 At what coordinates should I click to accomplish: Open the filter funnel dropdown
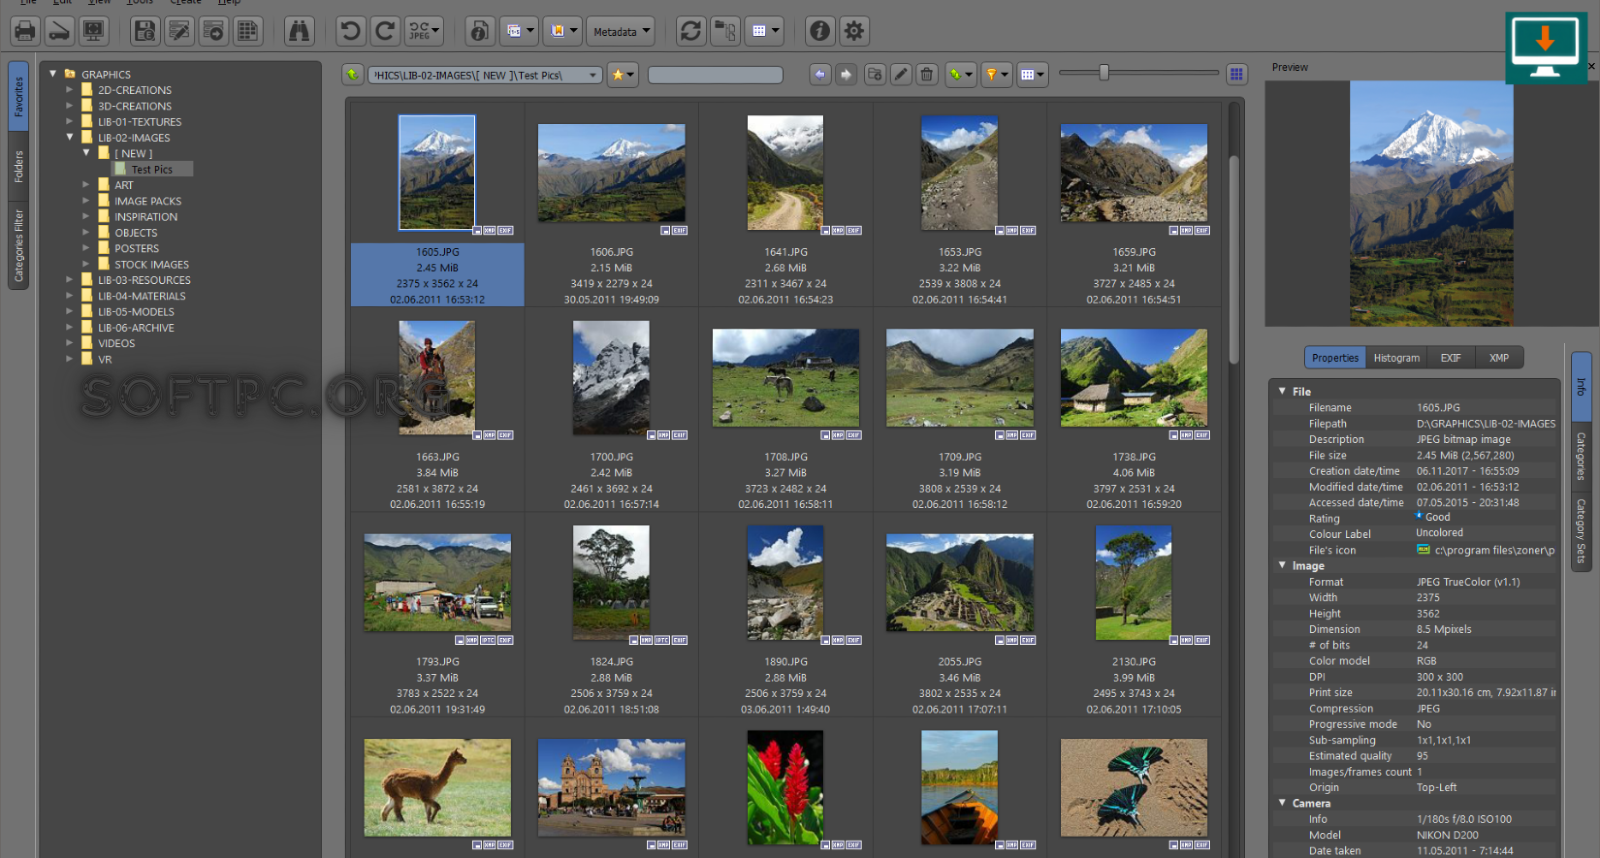click(997, 75)
